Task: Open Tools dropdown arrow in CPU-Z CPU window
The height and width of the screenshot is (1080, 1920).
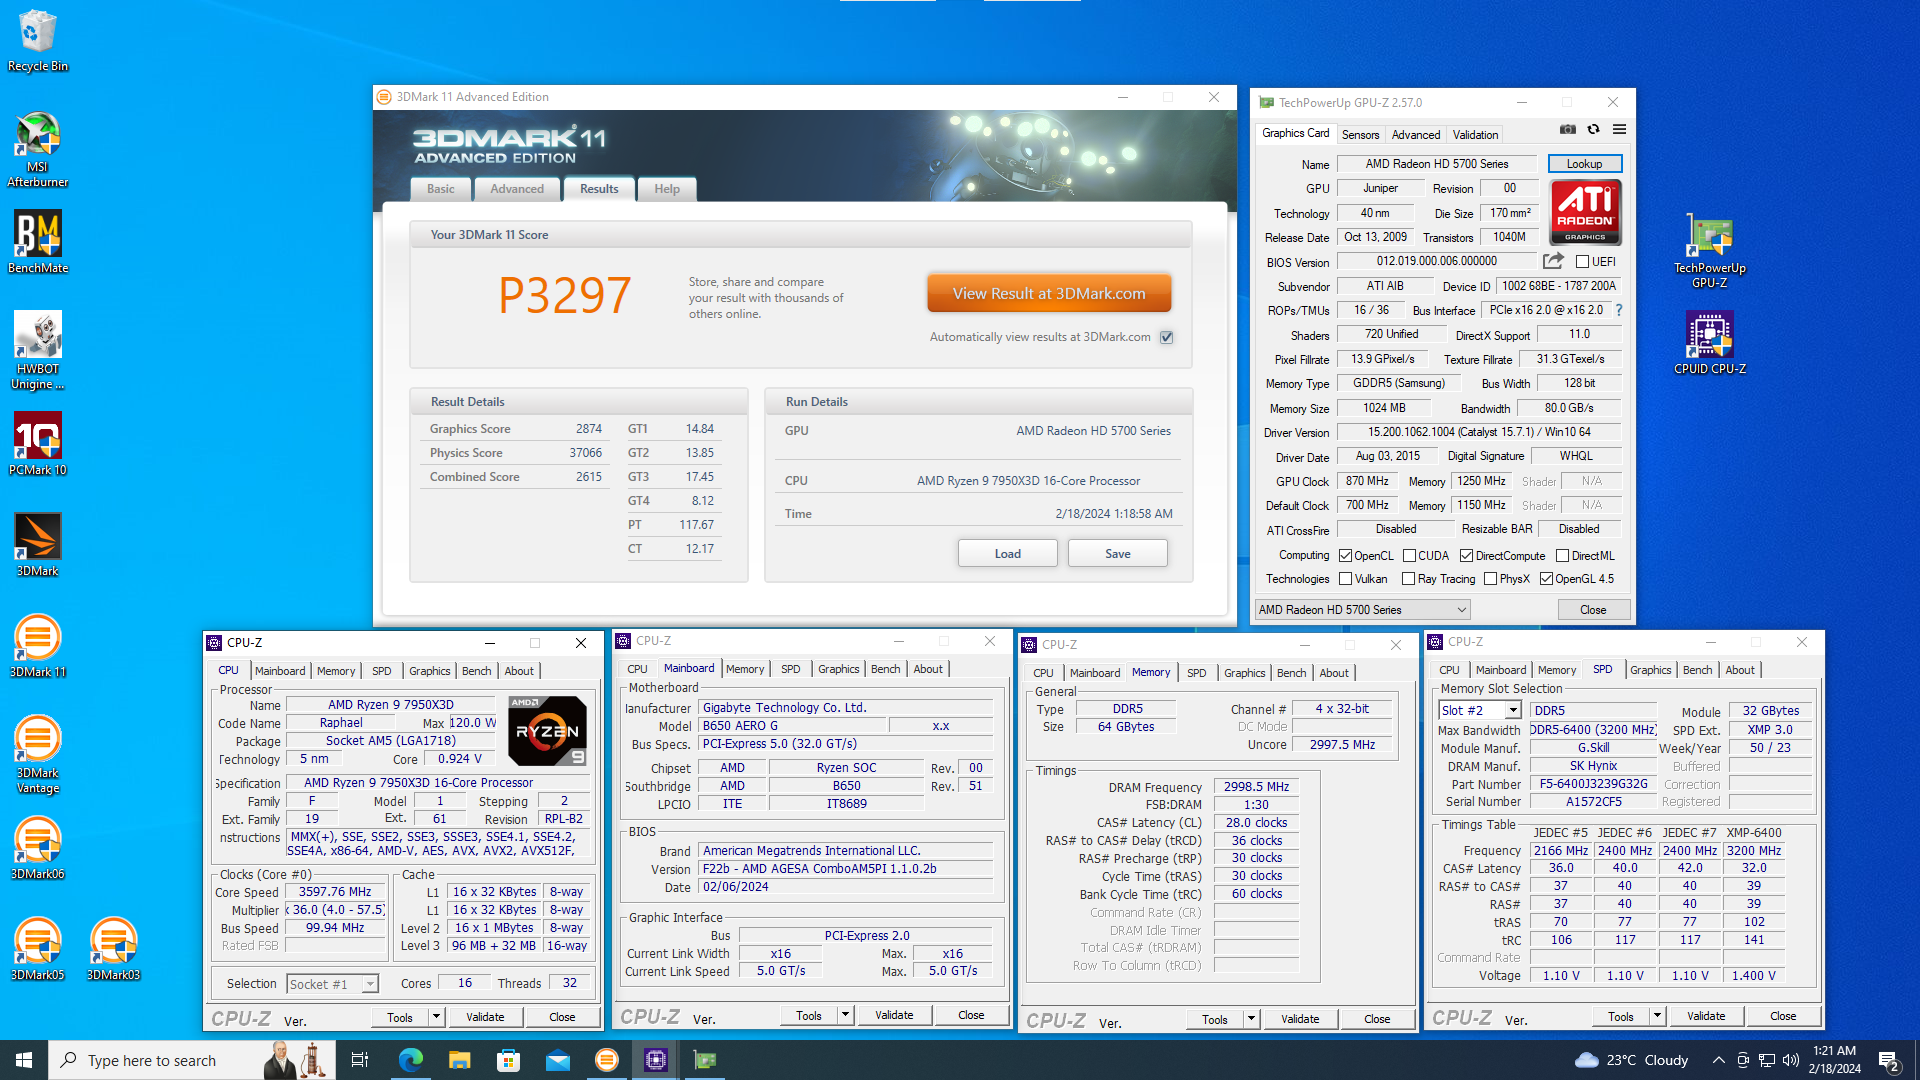Action: pyautogui.click(x=436, y=1017)
